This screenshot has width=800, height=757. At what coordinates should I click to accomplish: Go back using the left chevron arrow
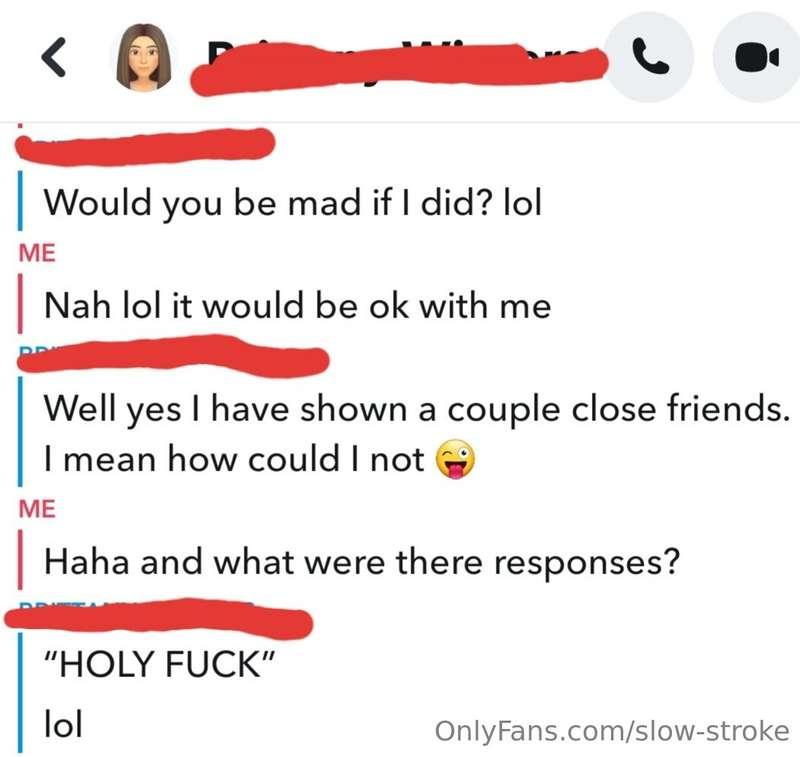tap(54, 57)
